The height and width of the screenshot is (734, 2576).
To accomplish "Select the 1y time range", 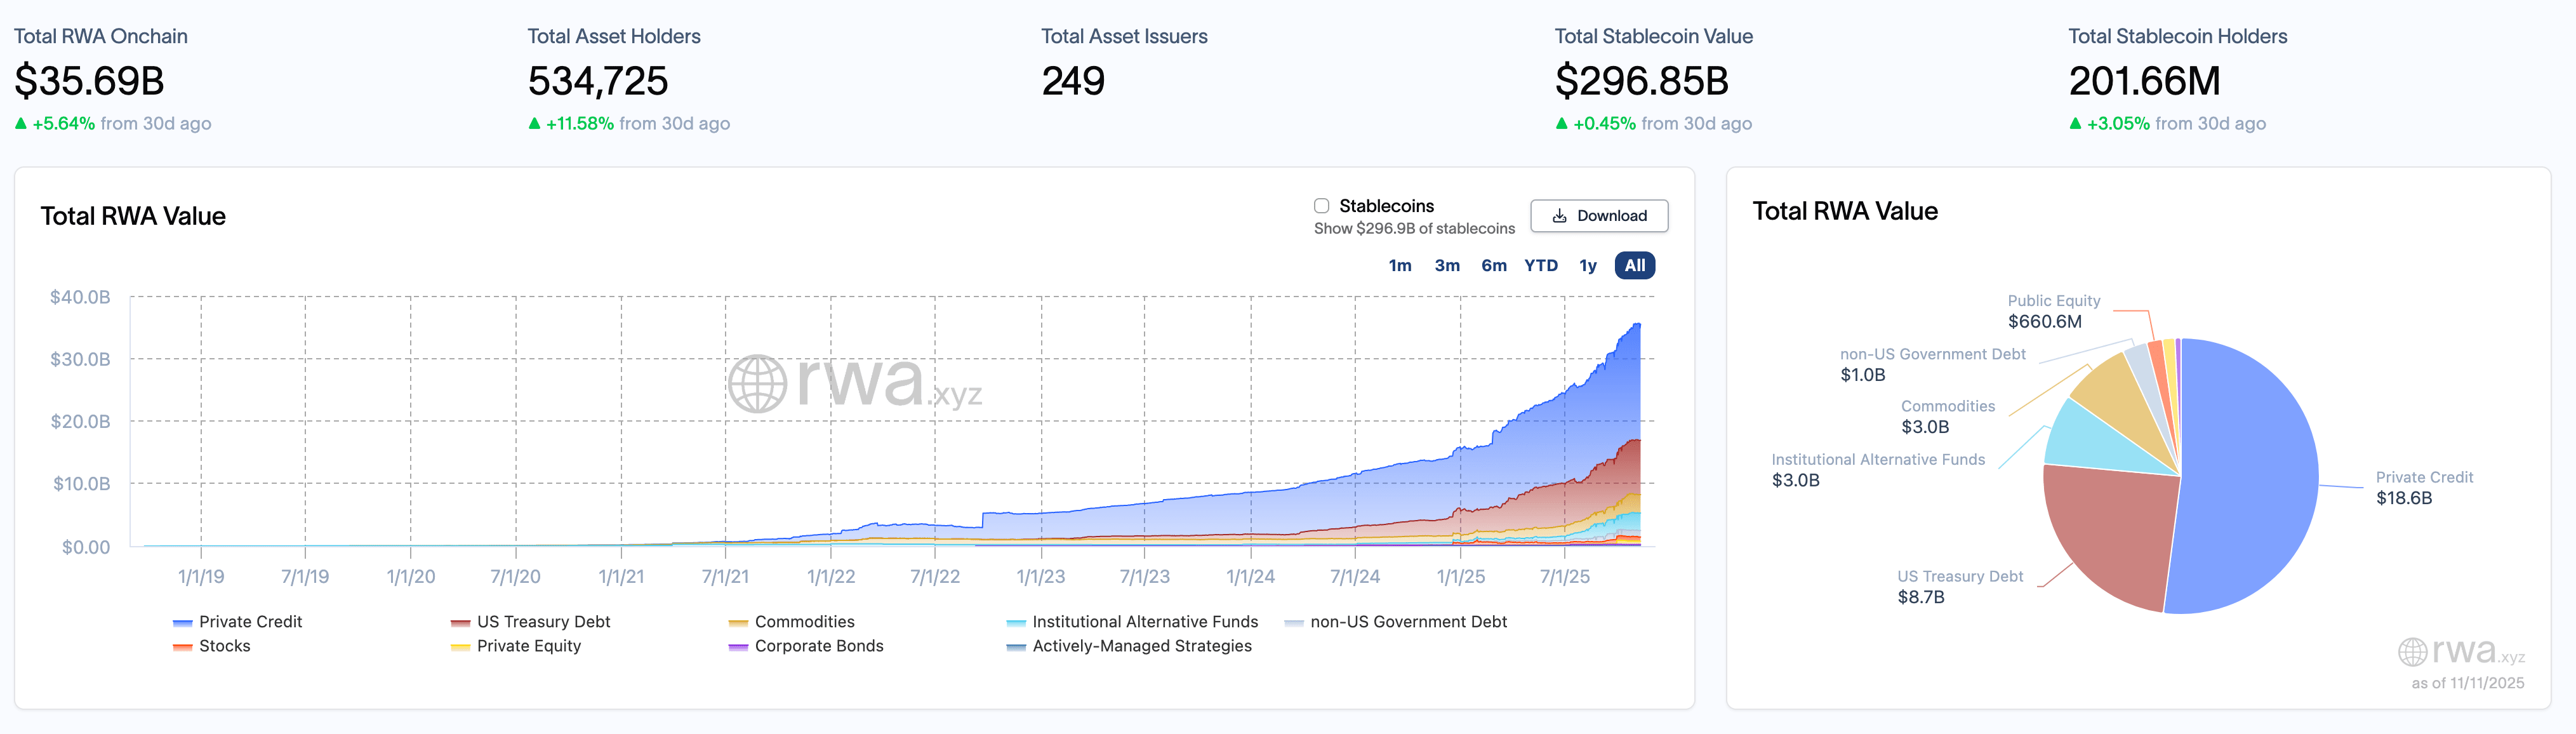I will point(1587,266).
